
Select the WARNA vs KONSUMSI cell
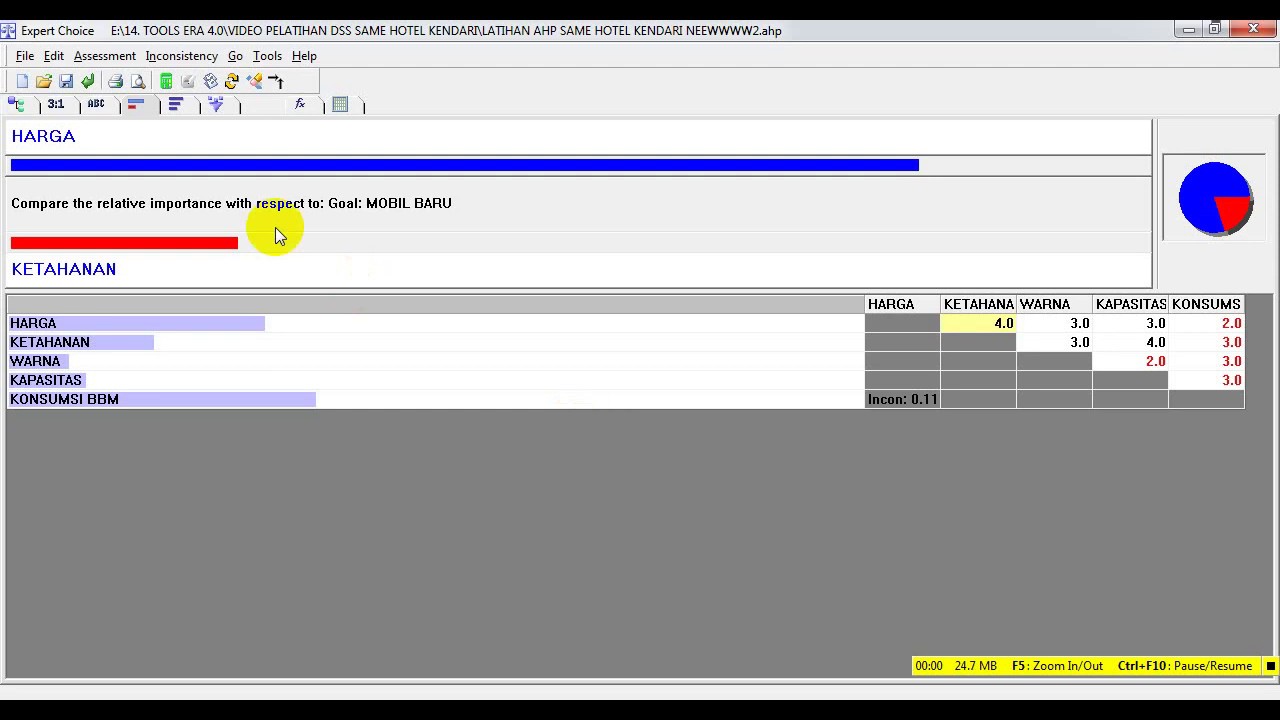[x=1206, y=361]
